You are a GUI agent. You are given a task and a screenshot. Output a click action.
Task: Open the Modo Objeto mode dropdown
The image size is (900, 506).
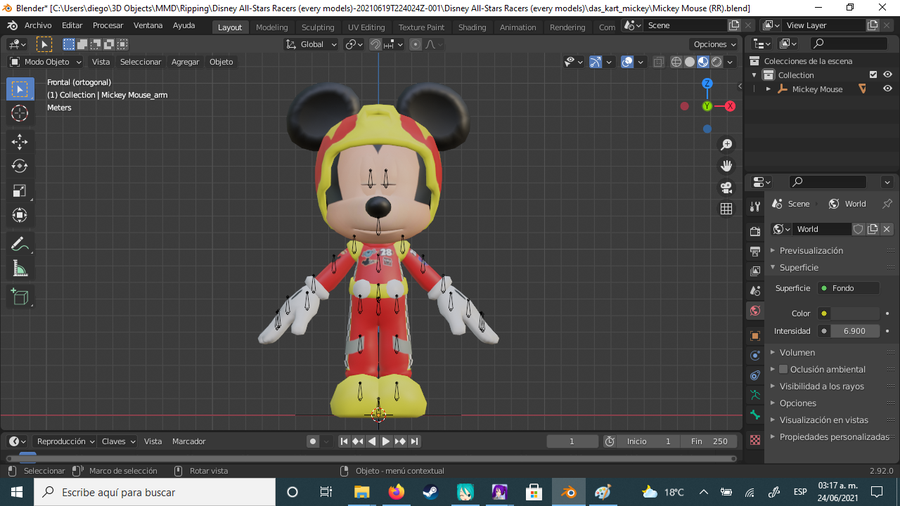point(46,62)
